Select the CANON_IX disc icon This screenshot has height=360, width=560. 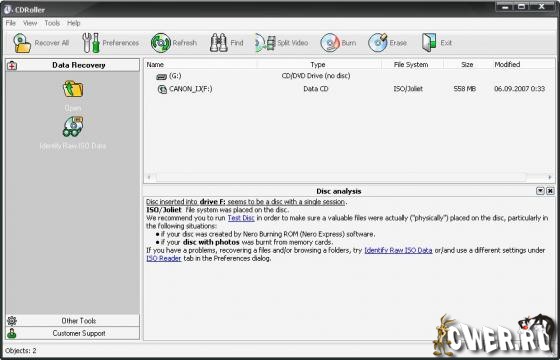tap(162, 89)
